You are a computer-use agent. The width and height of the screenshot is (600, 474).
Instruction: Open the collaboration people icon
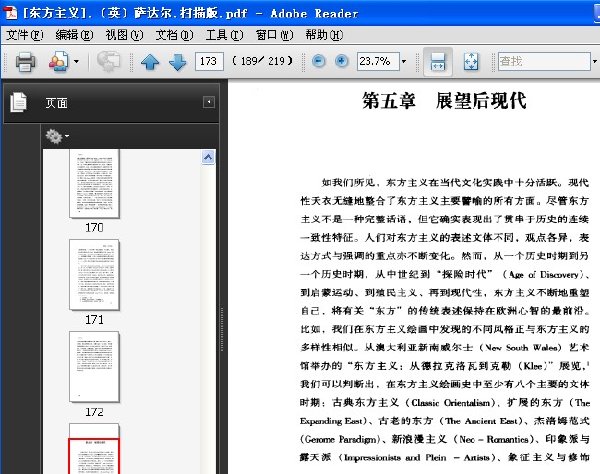coord(59,61)
